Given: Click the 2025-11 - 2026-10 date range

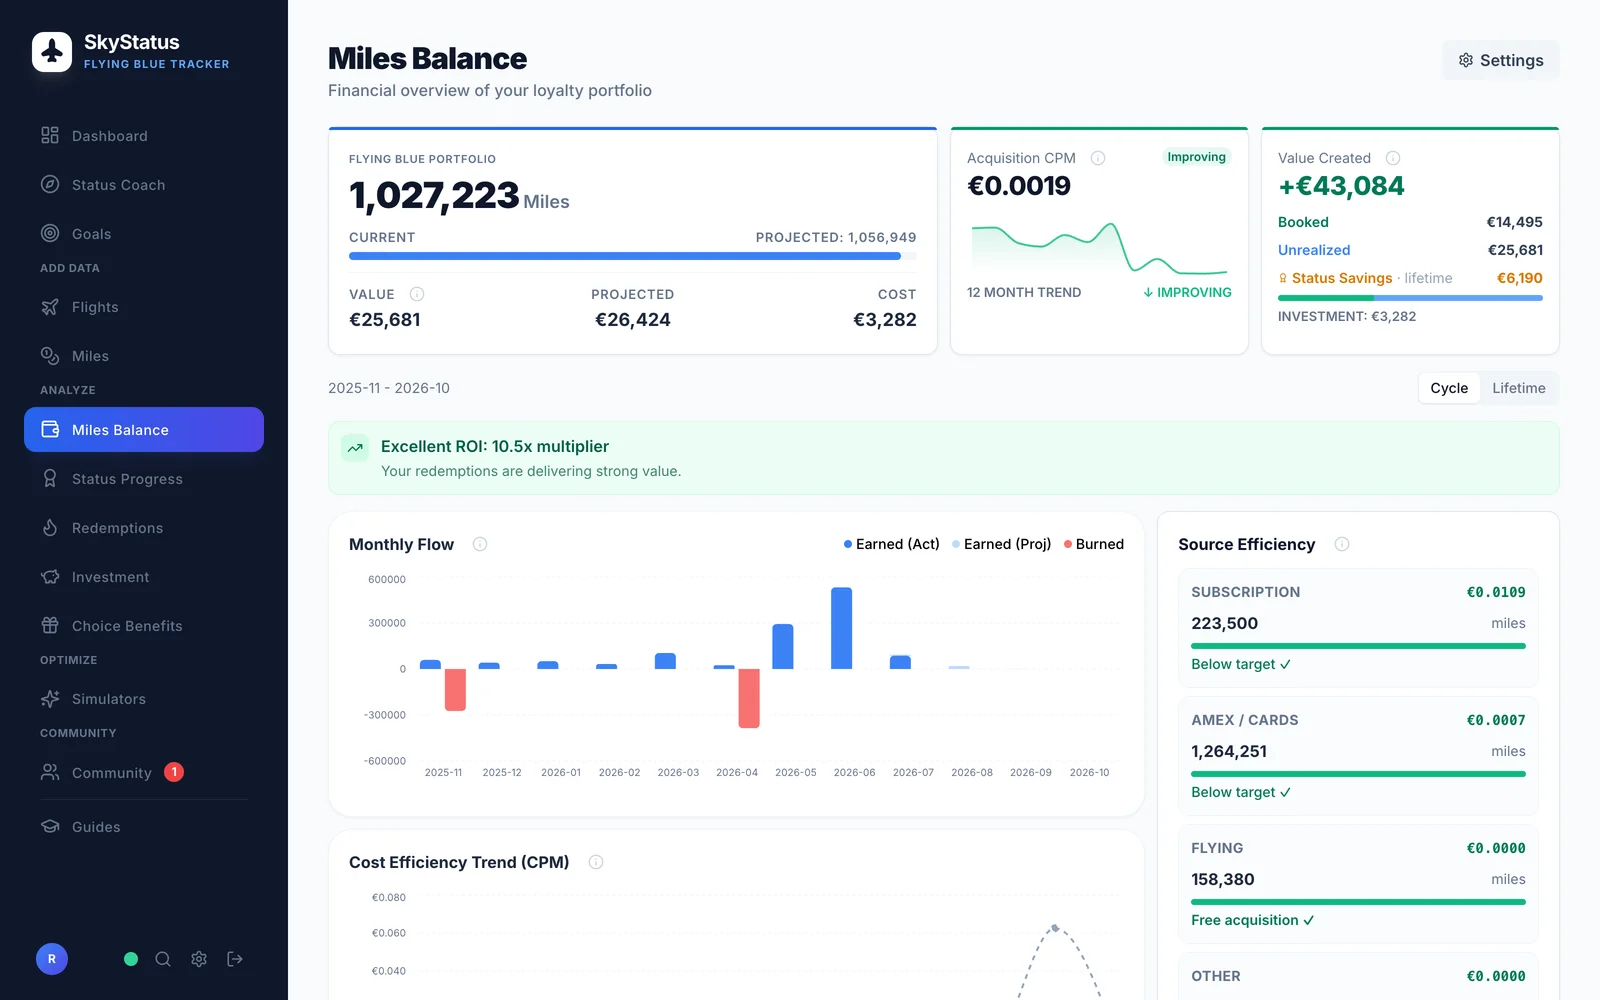Looking at the screenshot, I should click(389, 388).
